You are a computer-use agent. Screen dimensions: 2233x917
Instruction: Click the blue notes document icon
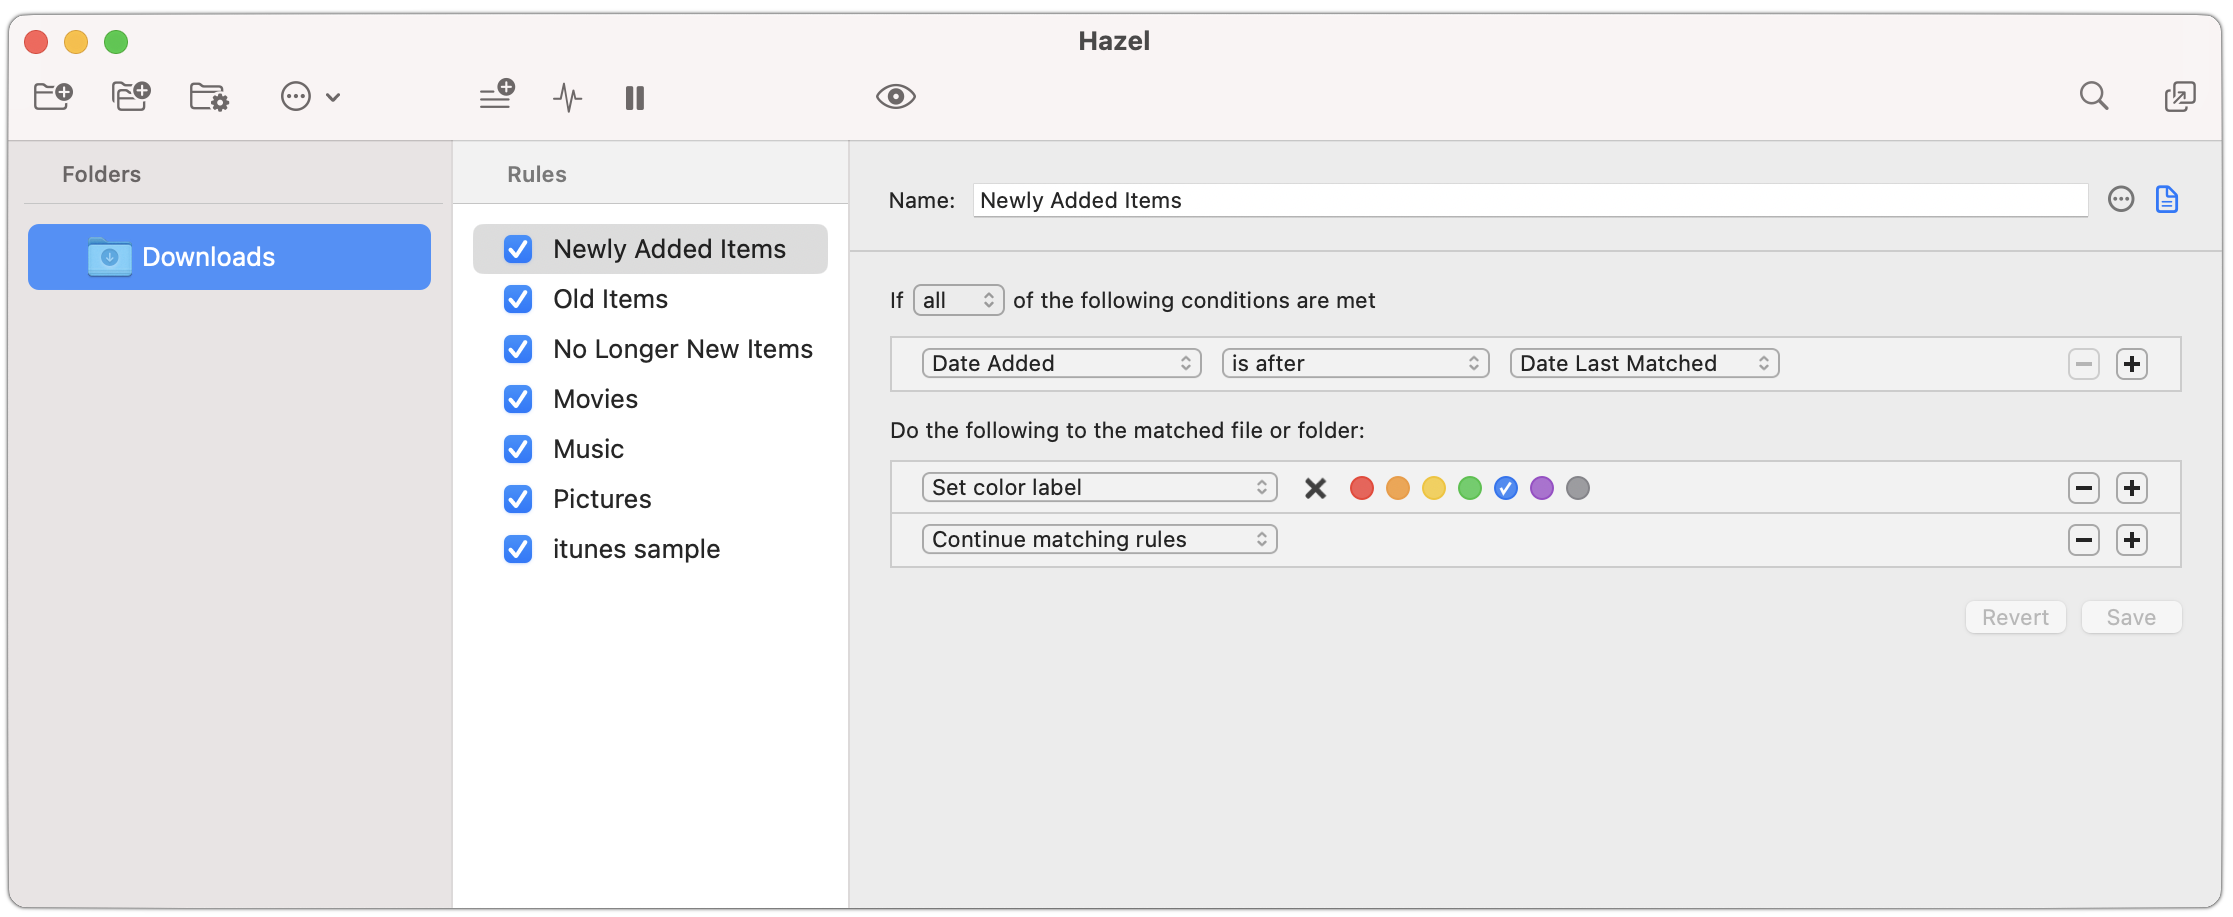tap(2166, 200)
